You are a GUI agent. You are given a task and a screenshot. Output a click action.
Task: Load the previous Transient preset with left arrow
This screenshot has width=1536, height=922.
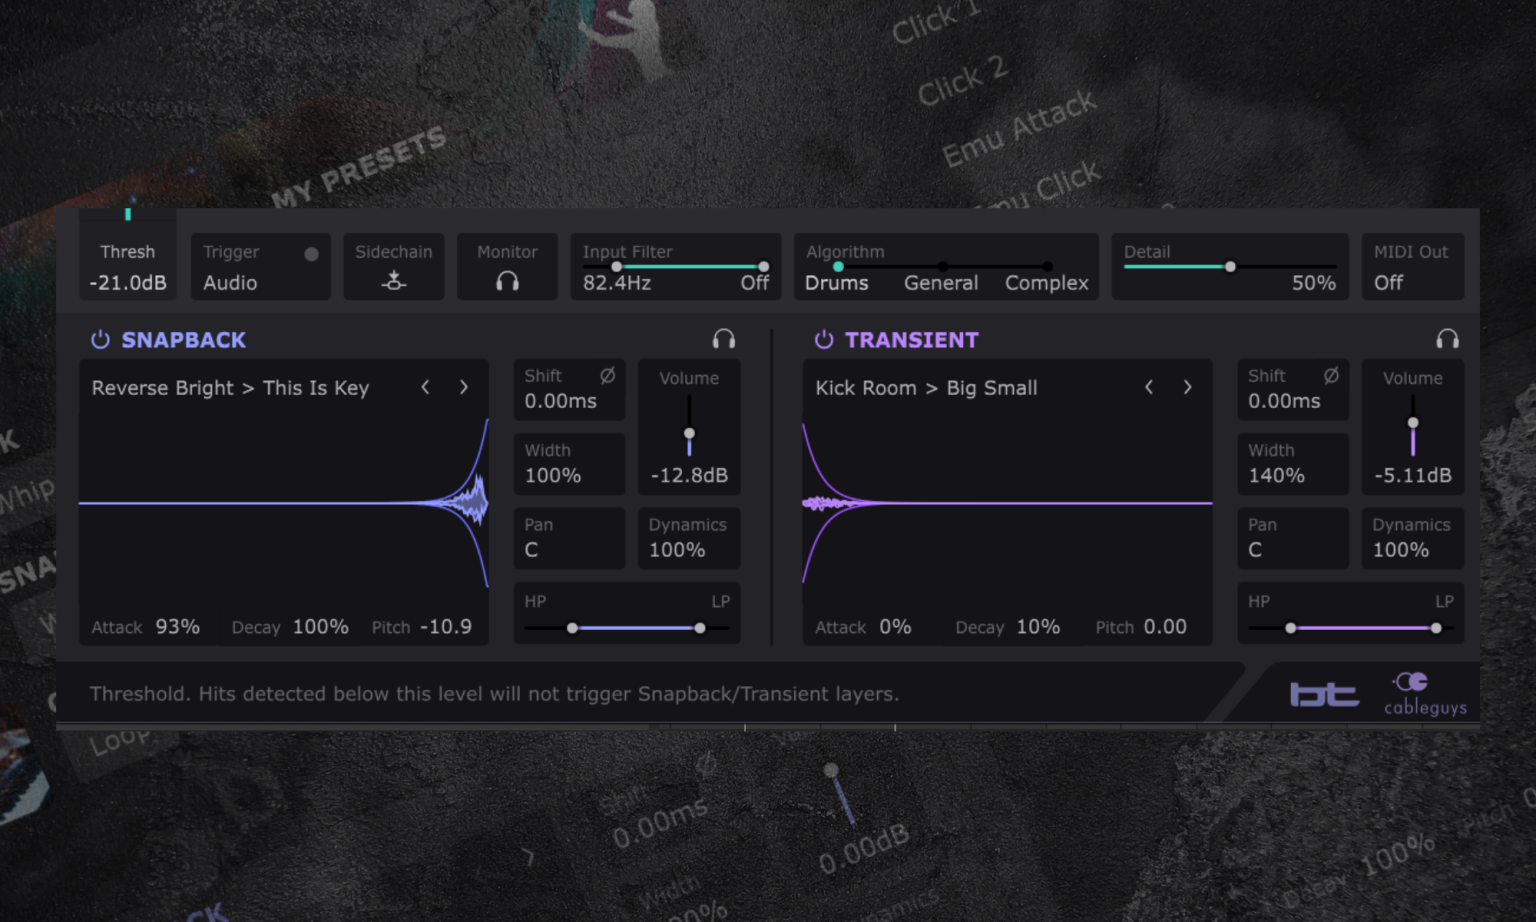[1148, 387]
